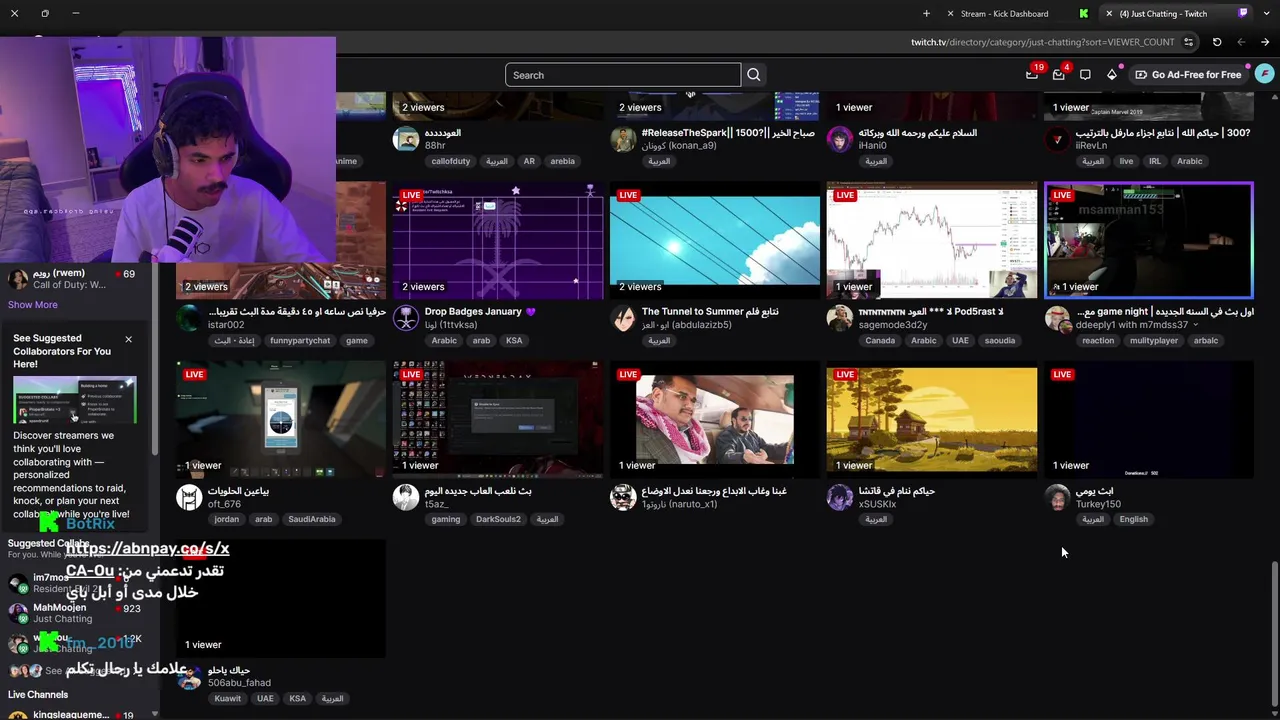The height and width of the screenshot is (720, 1280).
Task: Open the whispers chat bubble icon
Action: tap(1085, 75)
